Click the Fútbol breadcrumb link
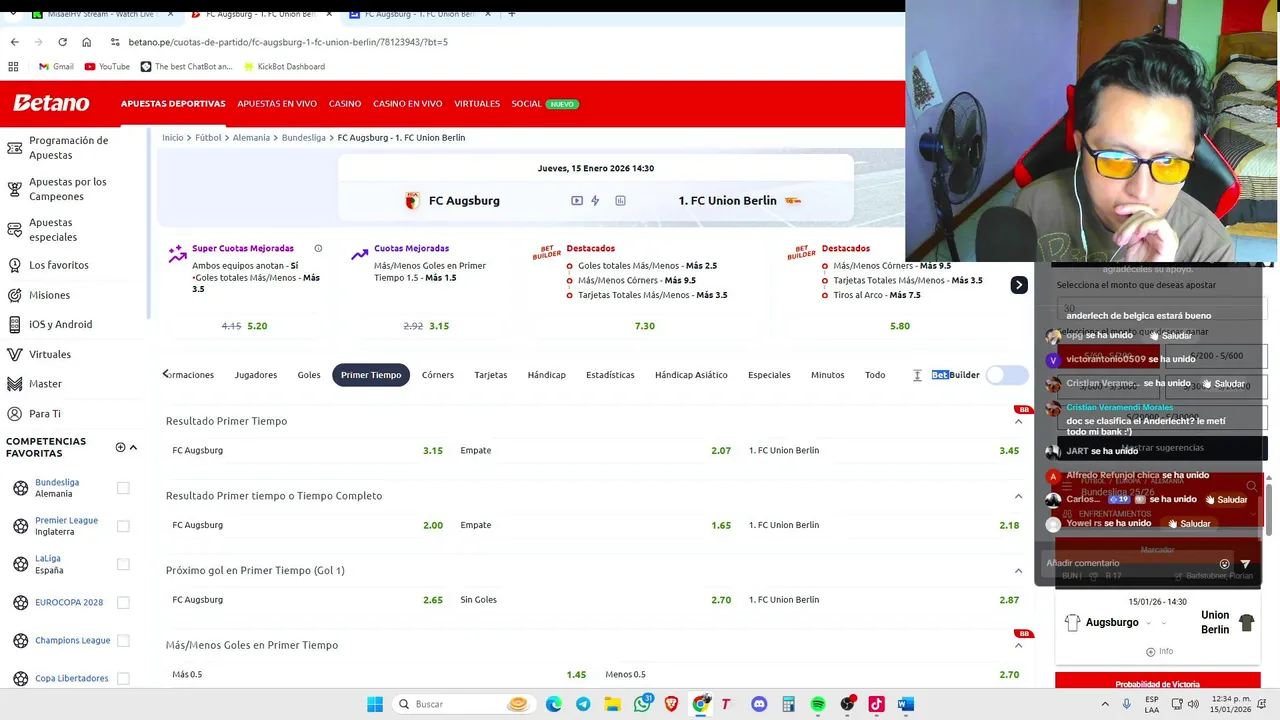Screen dimensions: 1280x720 [208, 137]
